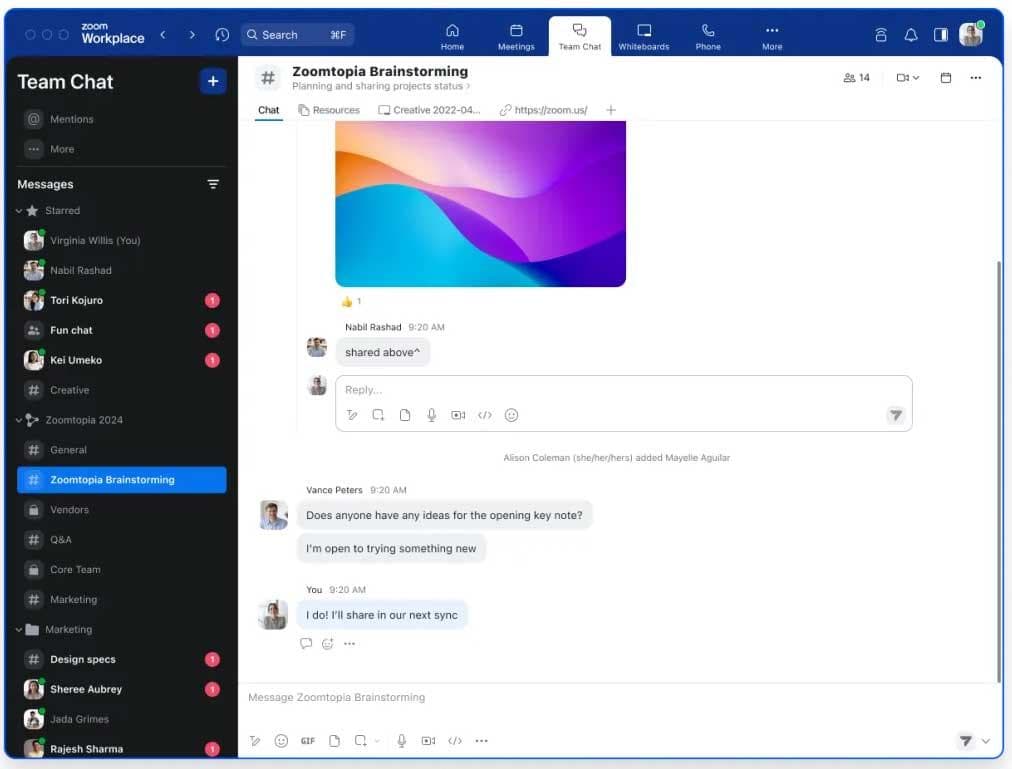This screenshot has width=1012, height=769.
Task: Expand channel description chevron
Action: tap(469, 86)
